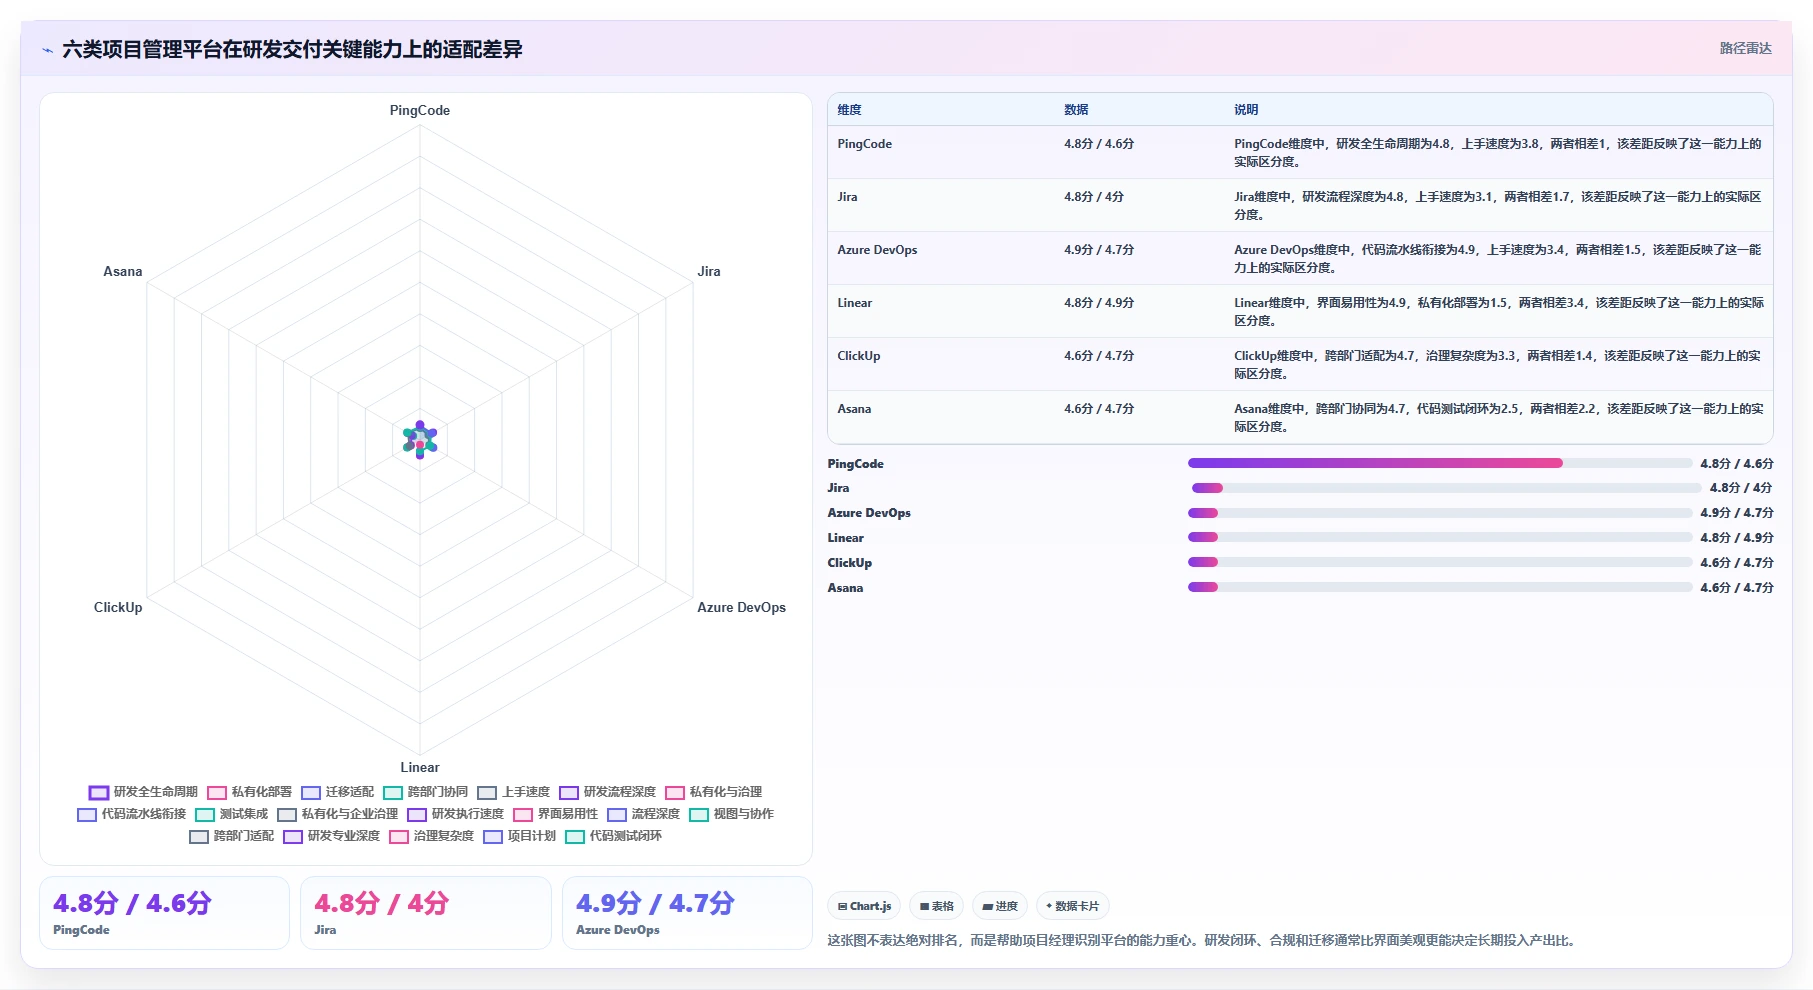Click the Asana progress bar
The height and width of the screenshot is (990, 1813).
coord(1440,587)
